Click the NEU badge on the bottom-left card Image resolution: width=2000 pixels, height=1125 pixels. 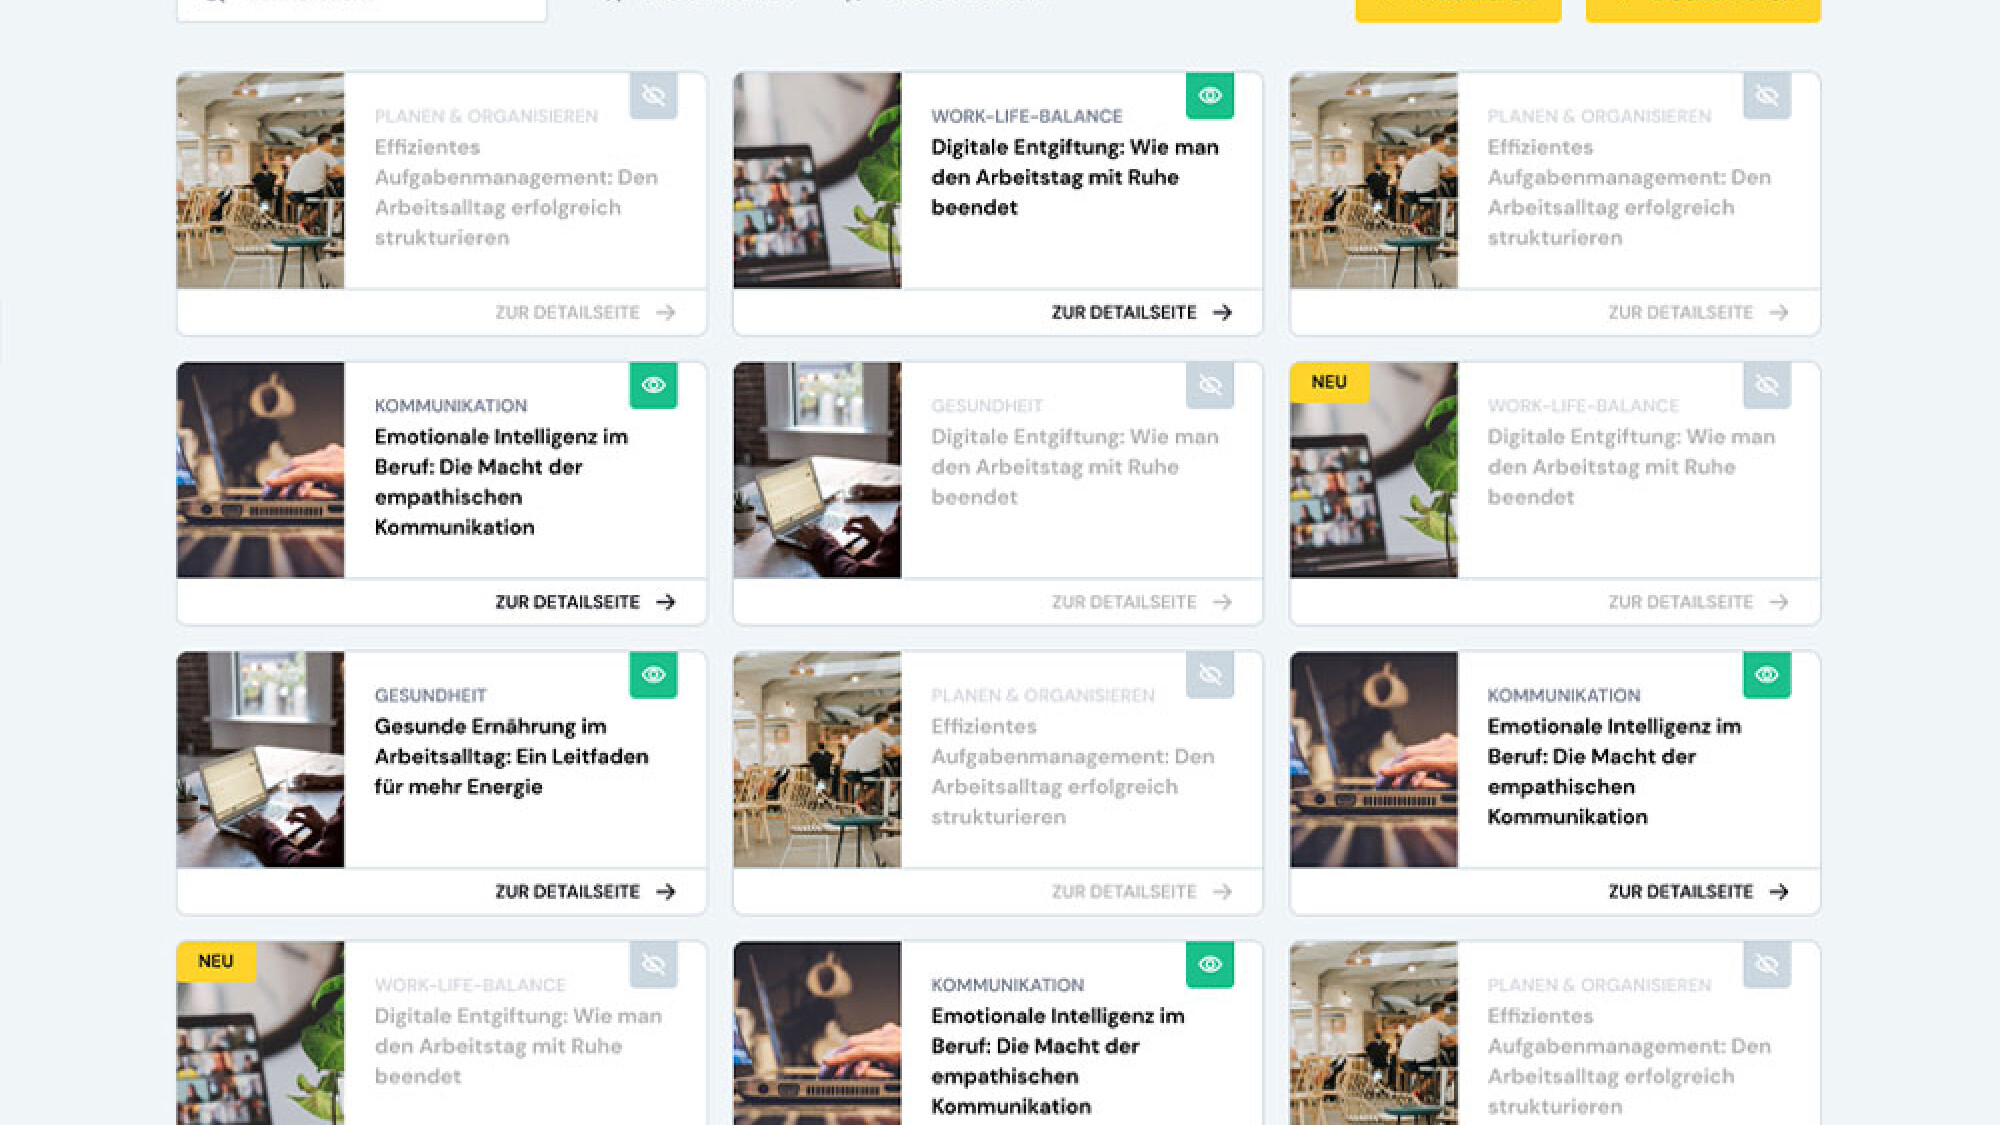(x=215, y=961)
